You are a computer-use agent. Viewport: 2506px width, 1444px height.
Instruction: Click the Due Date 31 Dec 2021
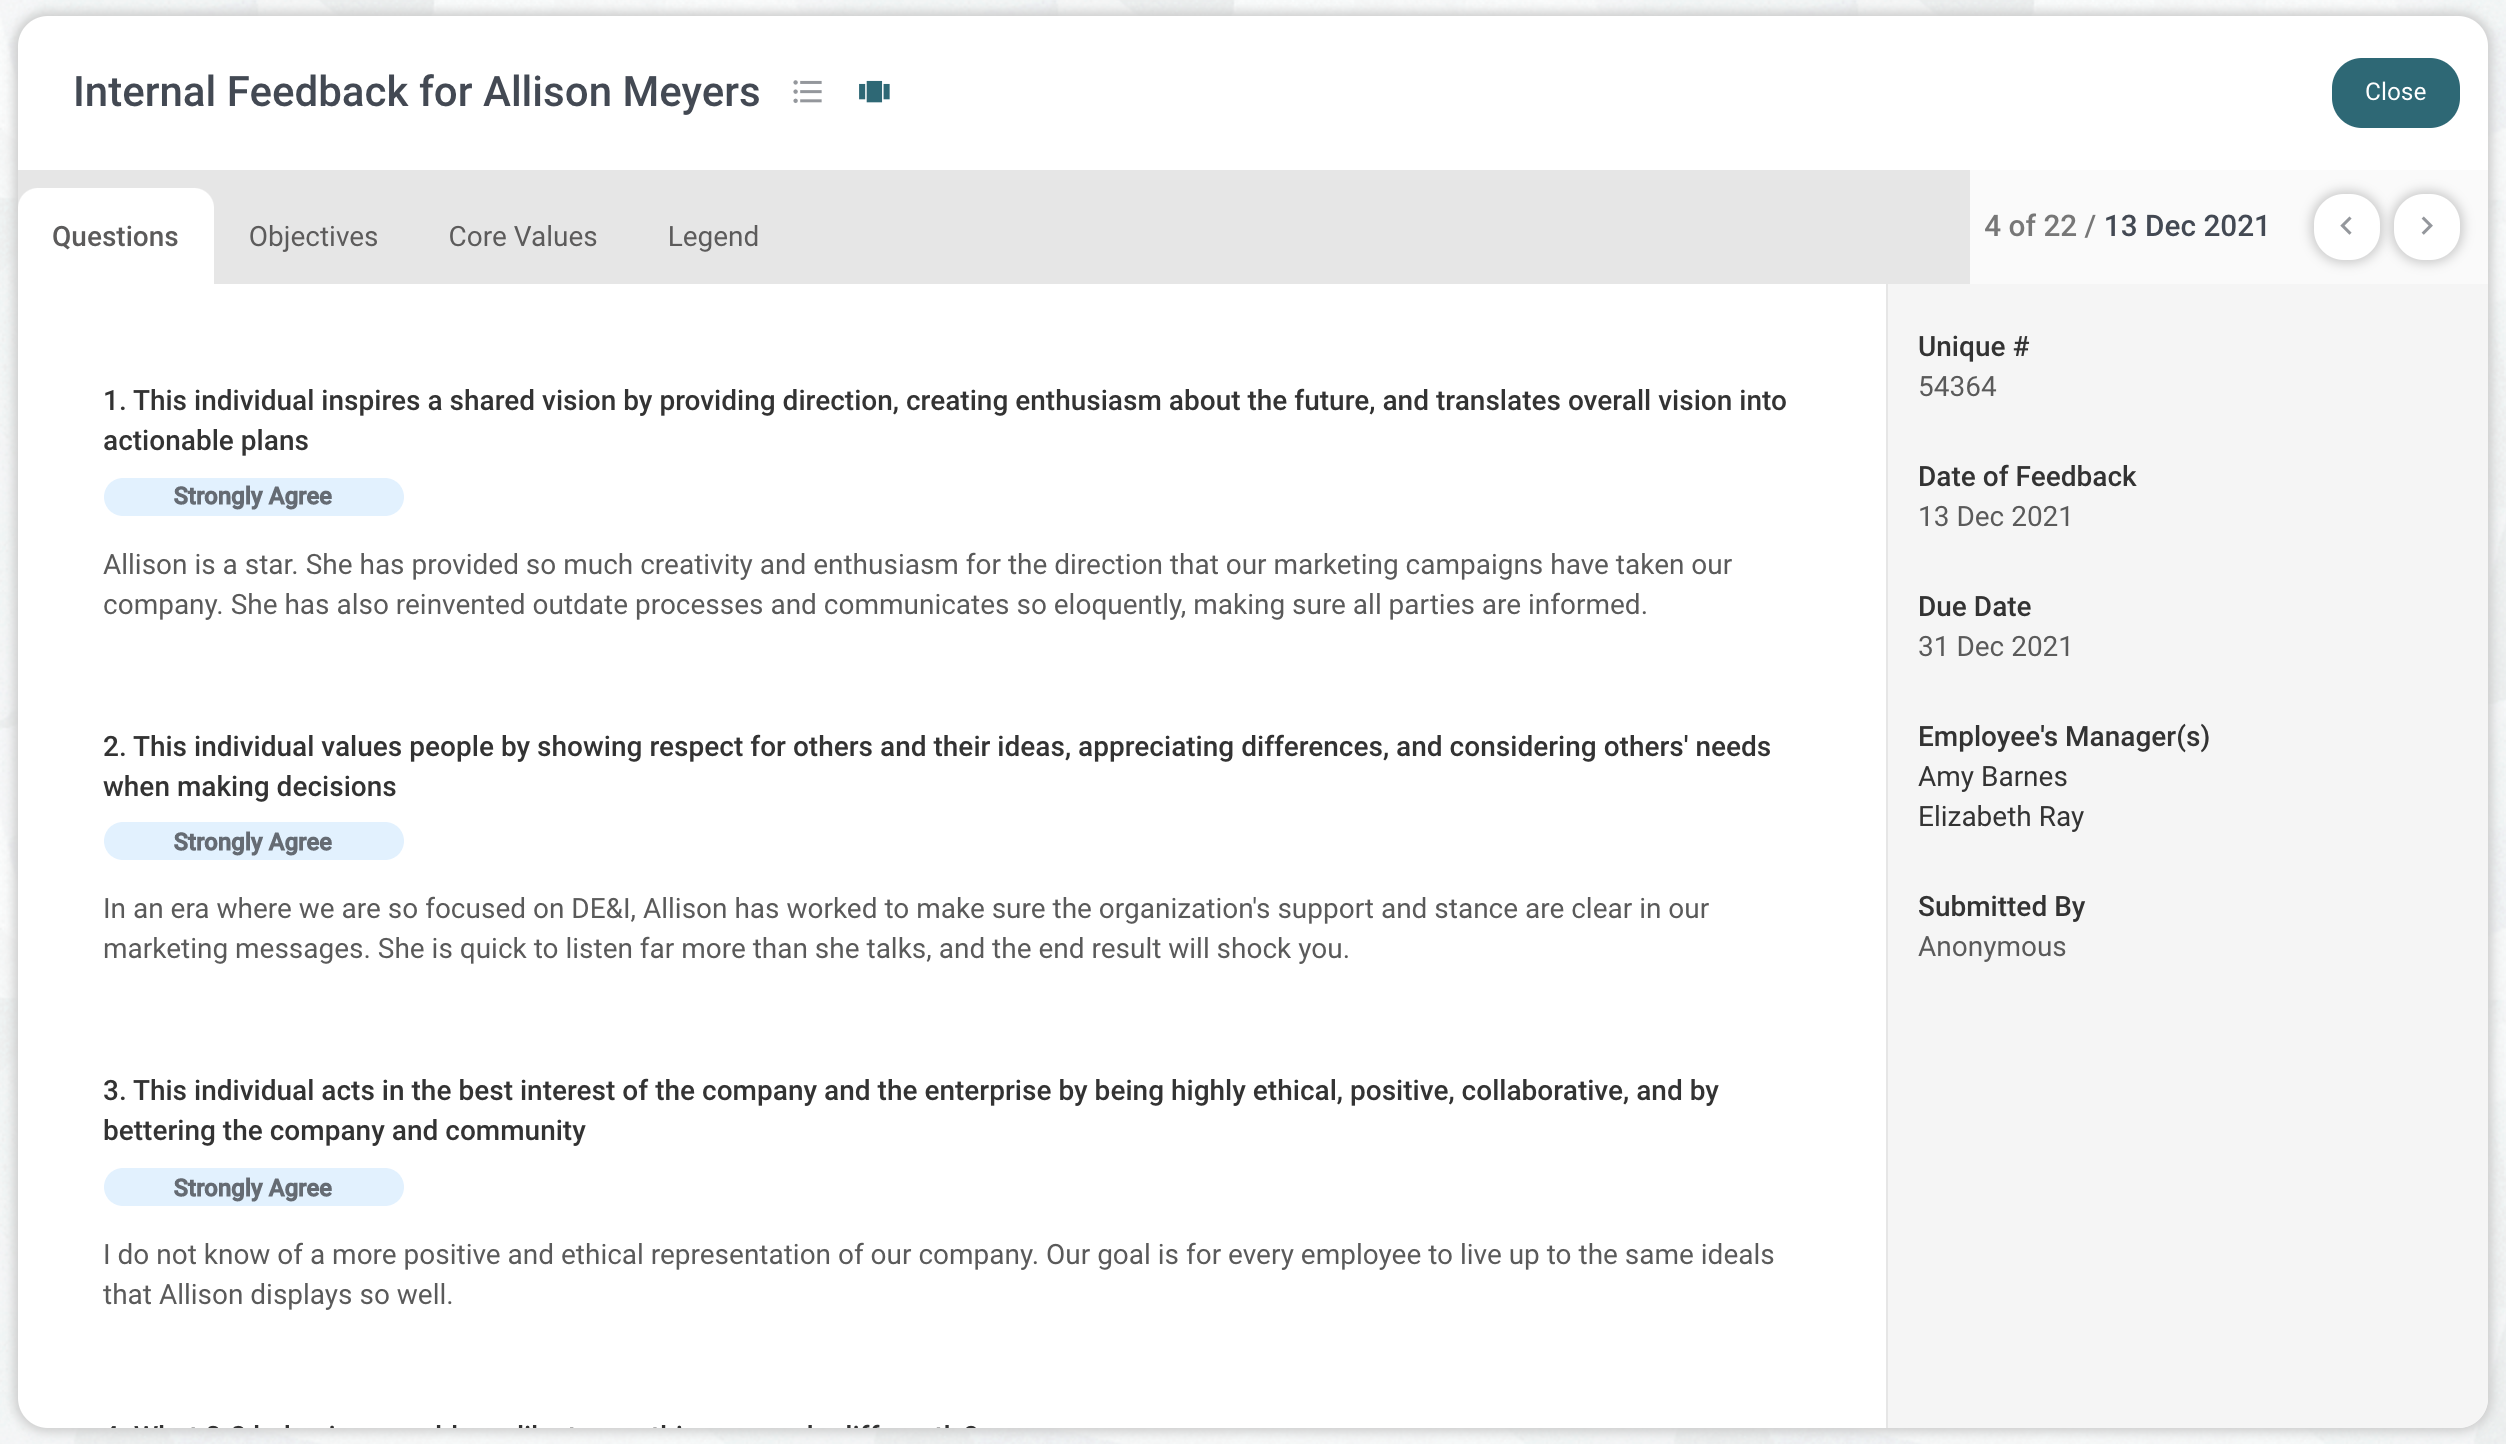(x=1993, y=646)
